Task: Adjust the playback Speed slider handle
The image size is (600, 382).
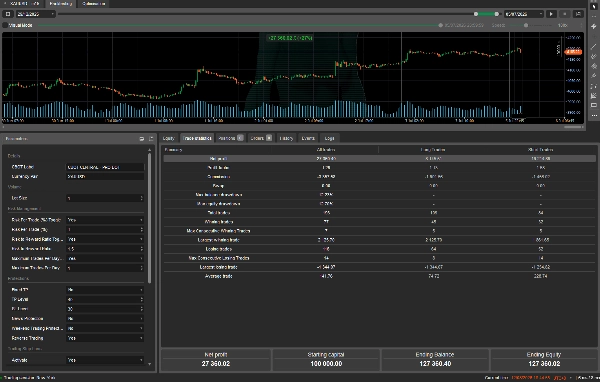Action: (526, 25)
